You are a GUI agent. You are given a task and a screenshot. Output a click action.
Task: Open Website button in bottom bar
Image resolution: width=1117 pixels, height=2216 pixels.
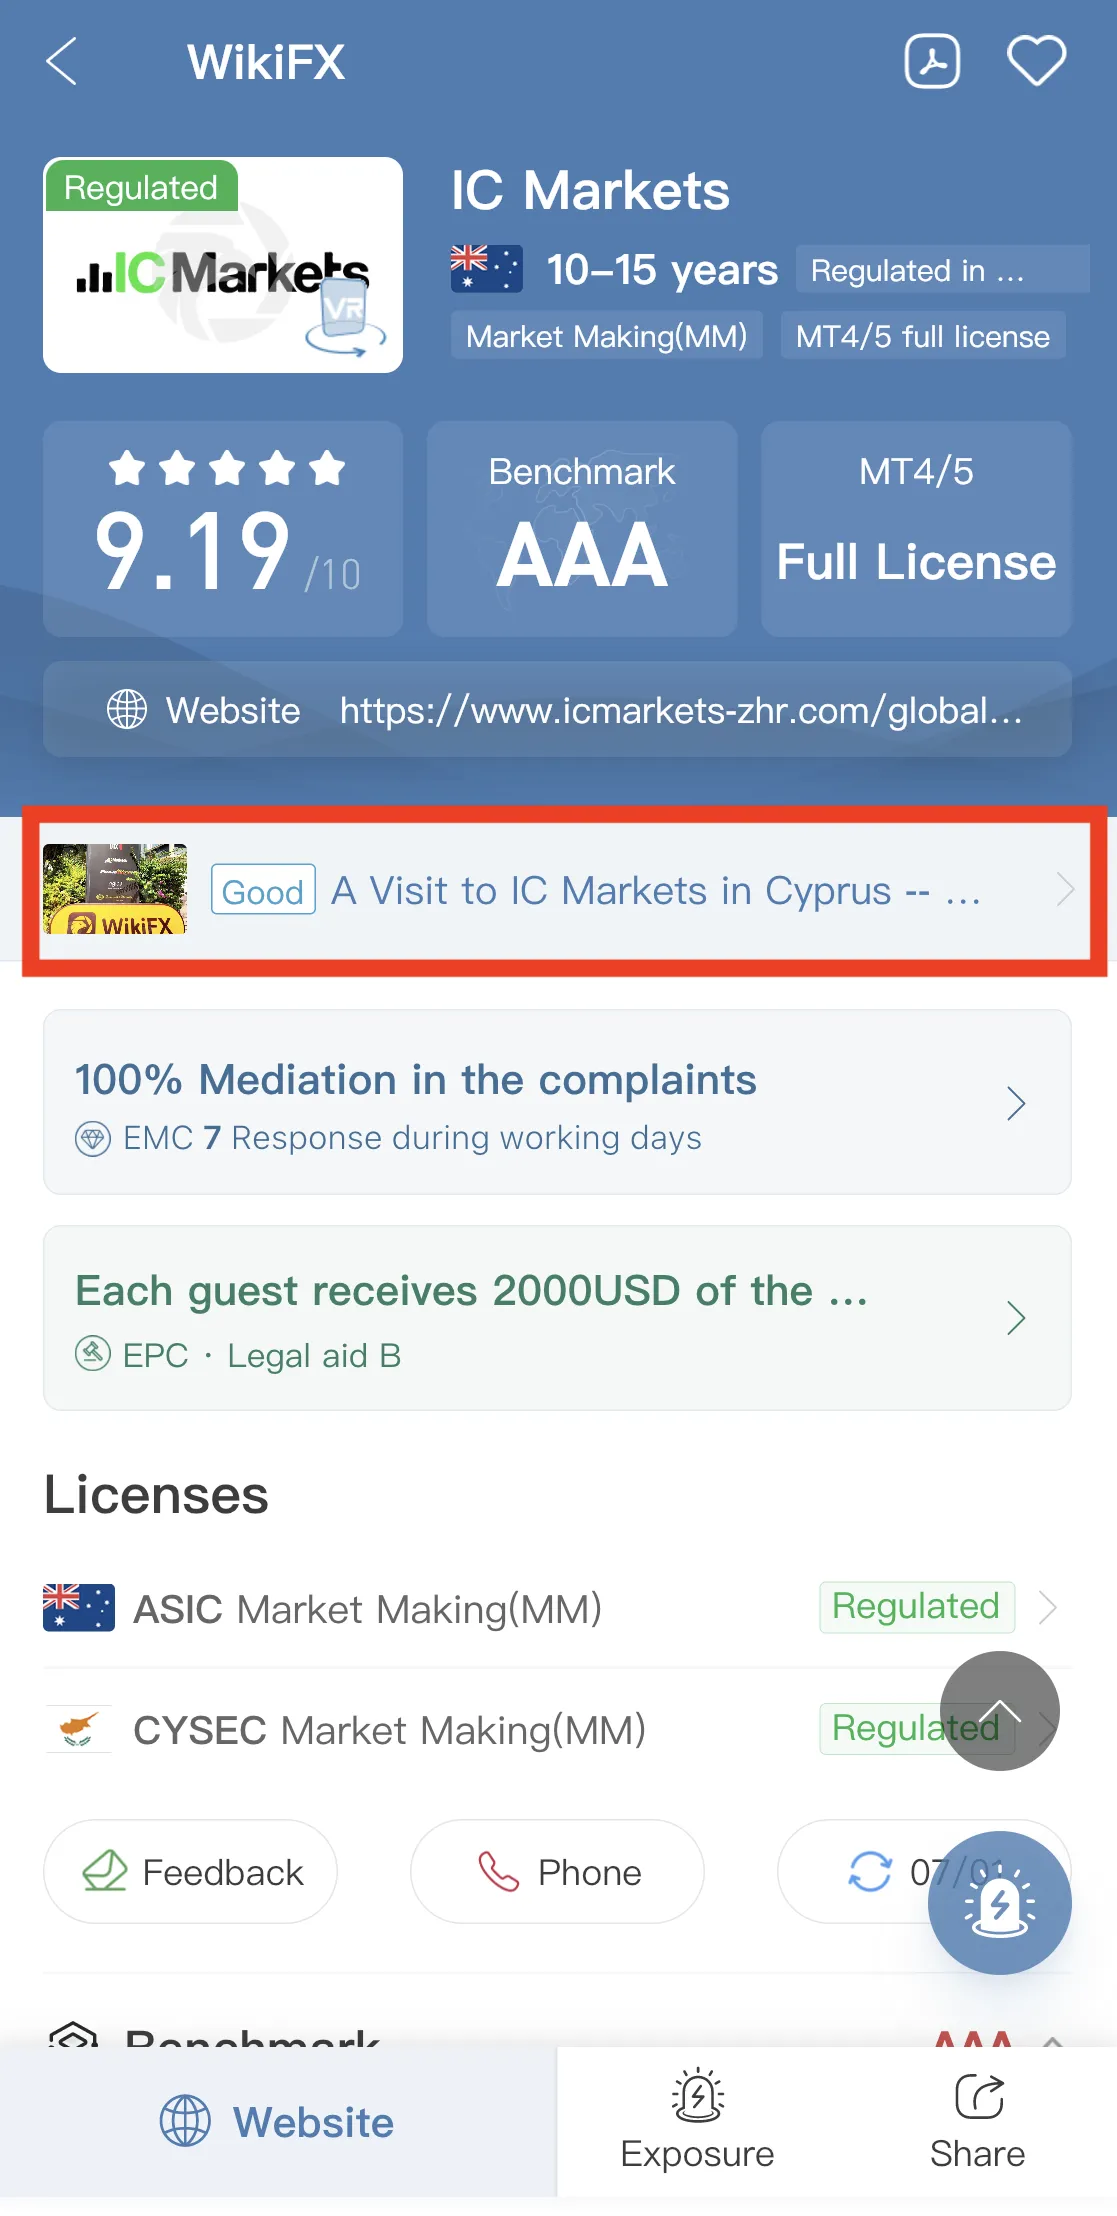278,2122
